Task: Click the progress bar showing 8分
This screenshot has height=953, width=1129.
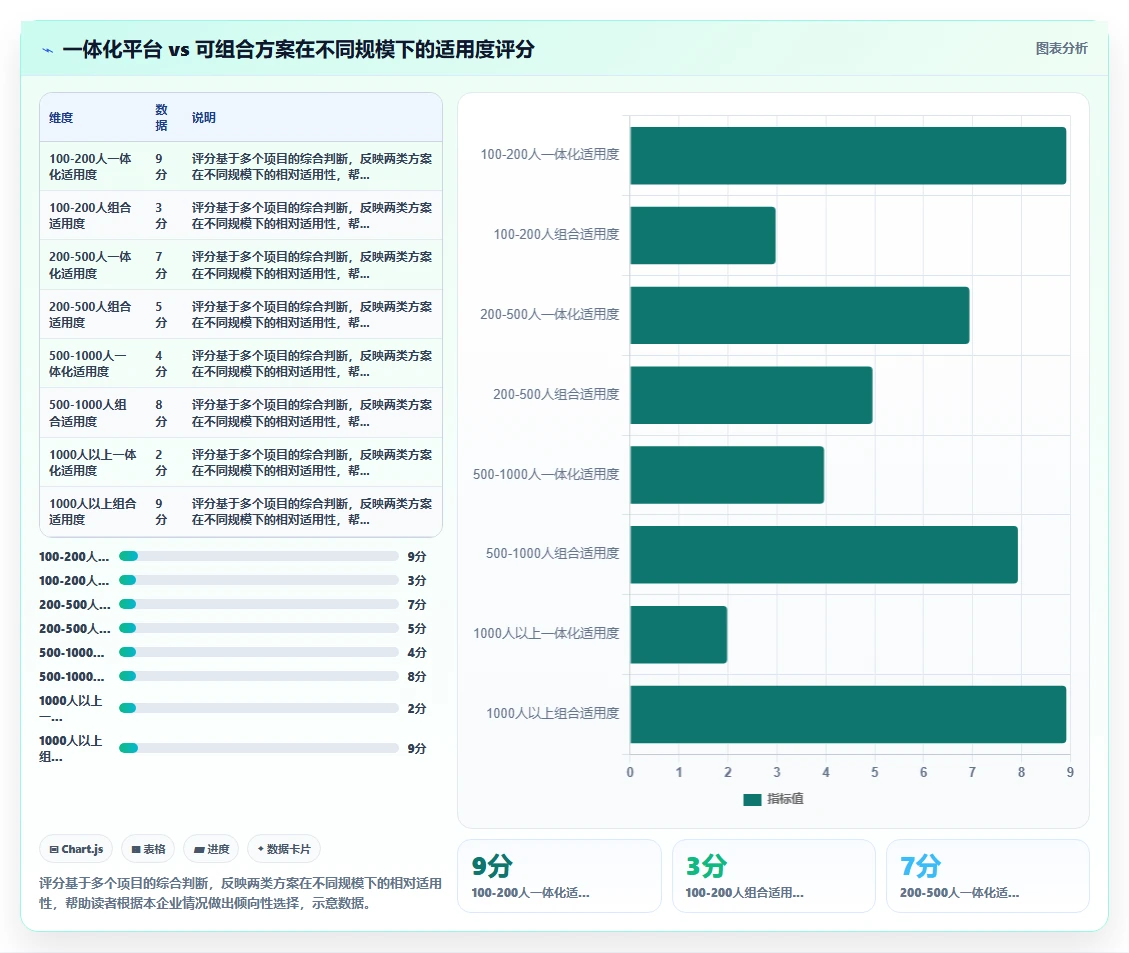Action: point(258,676)
